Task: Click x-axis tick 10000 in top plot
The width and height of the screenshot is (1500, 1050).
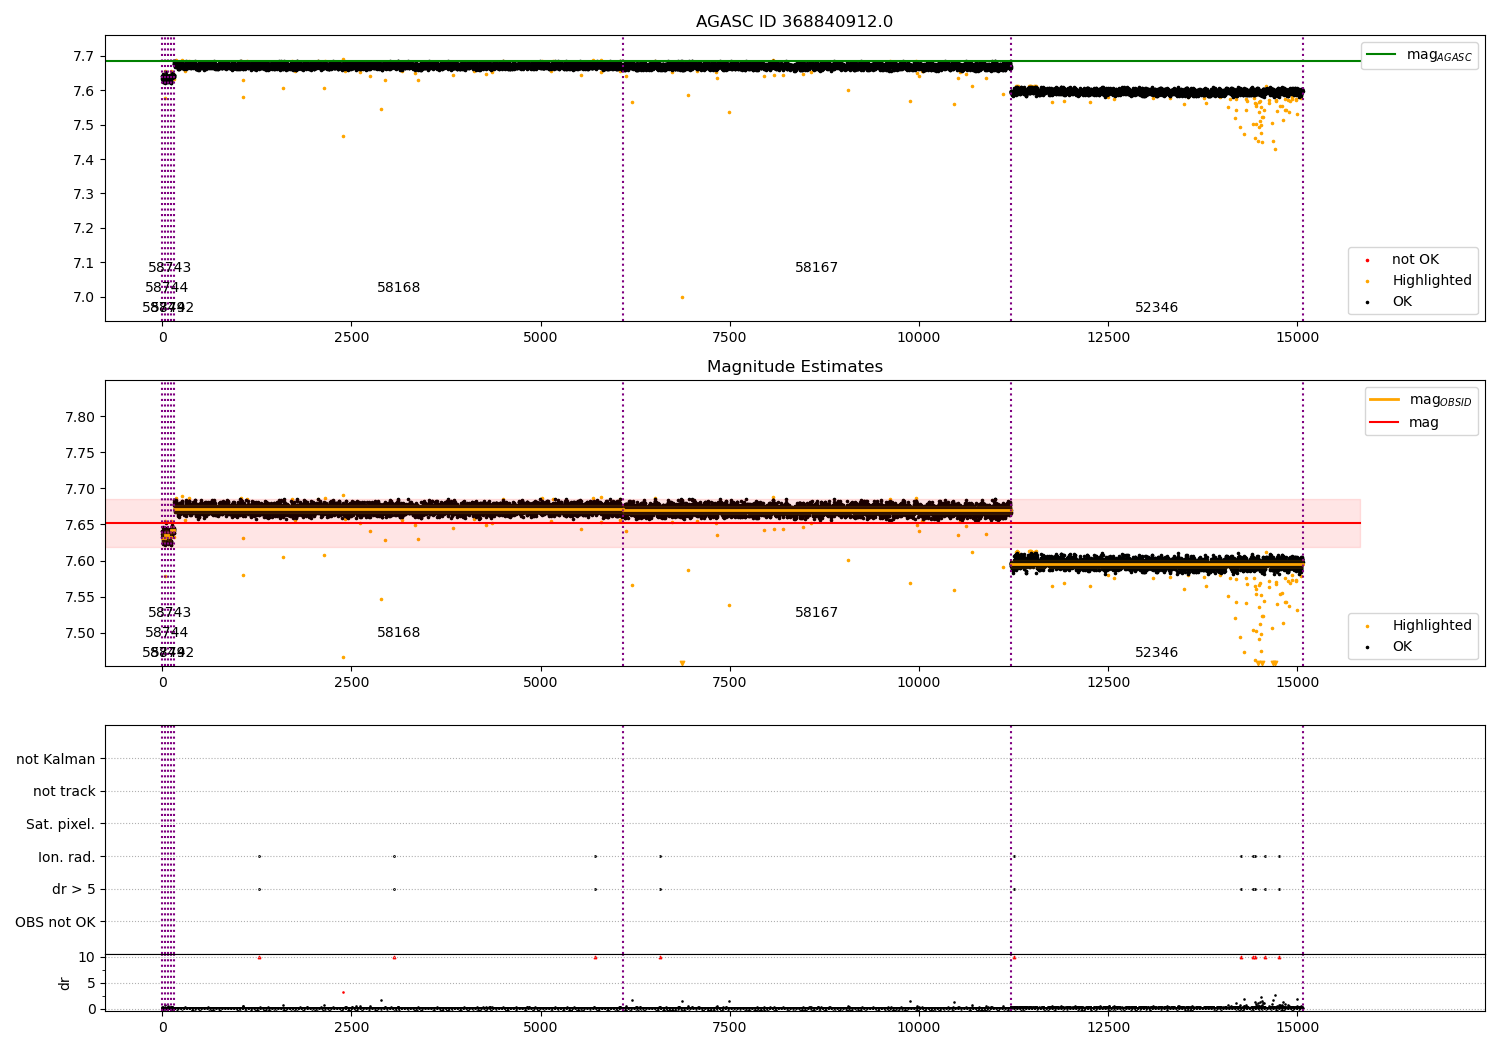Action: [x=919, y=338]
